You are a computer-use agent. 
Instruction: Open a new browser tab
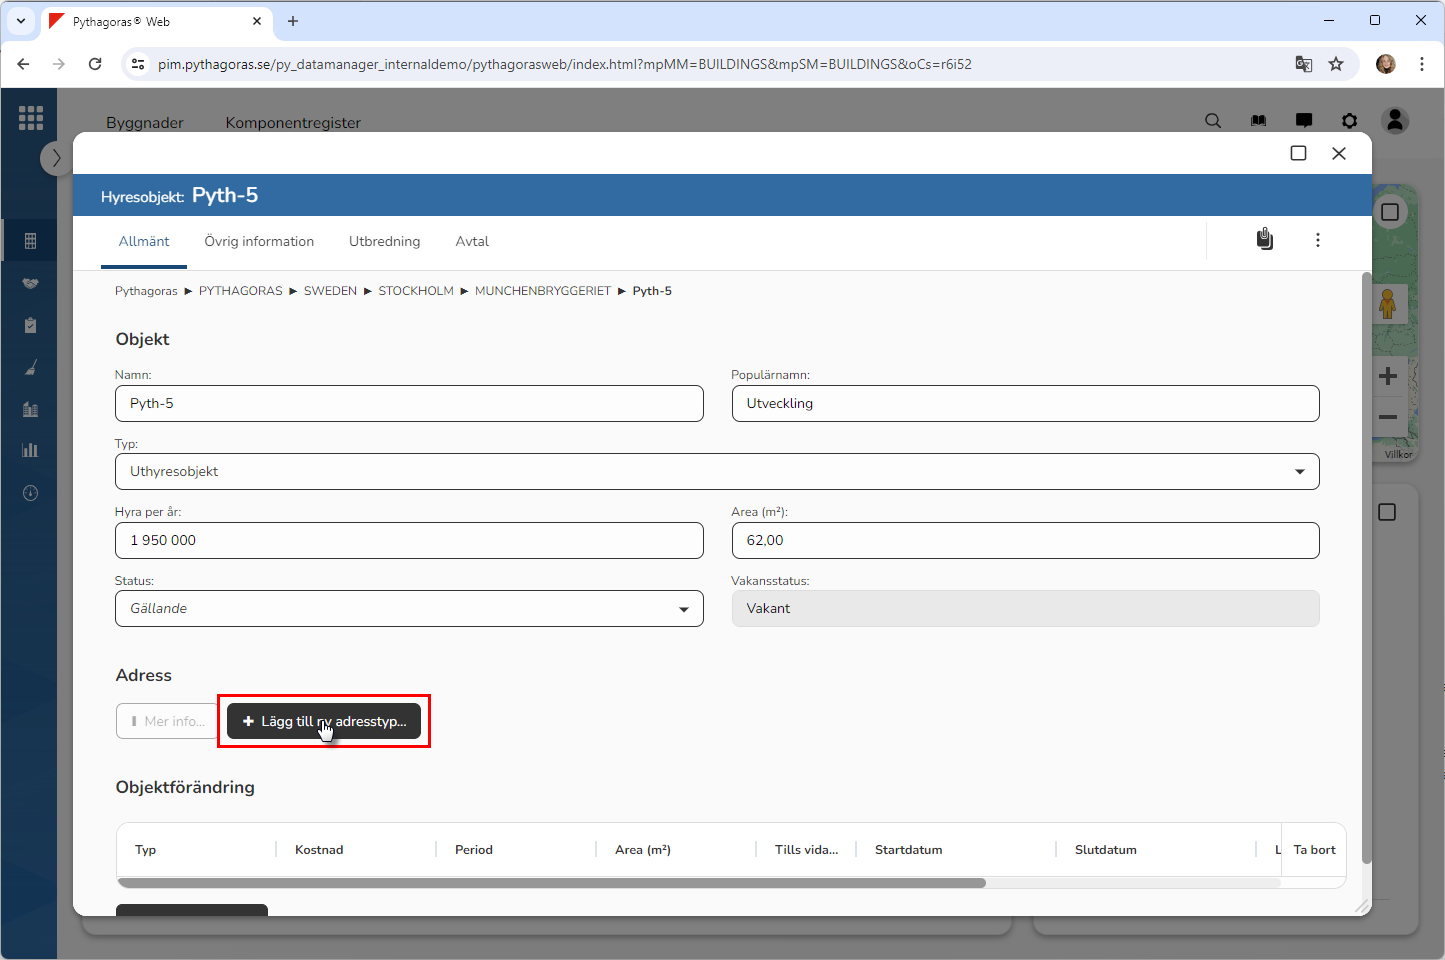click(293, 21)
